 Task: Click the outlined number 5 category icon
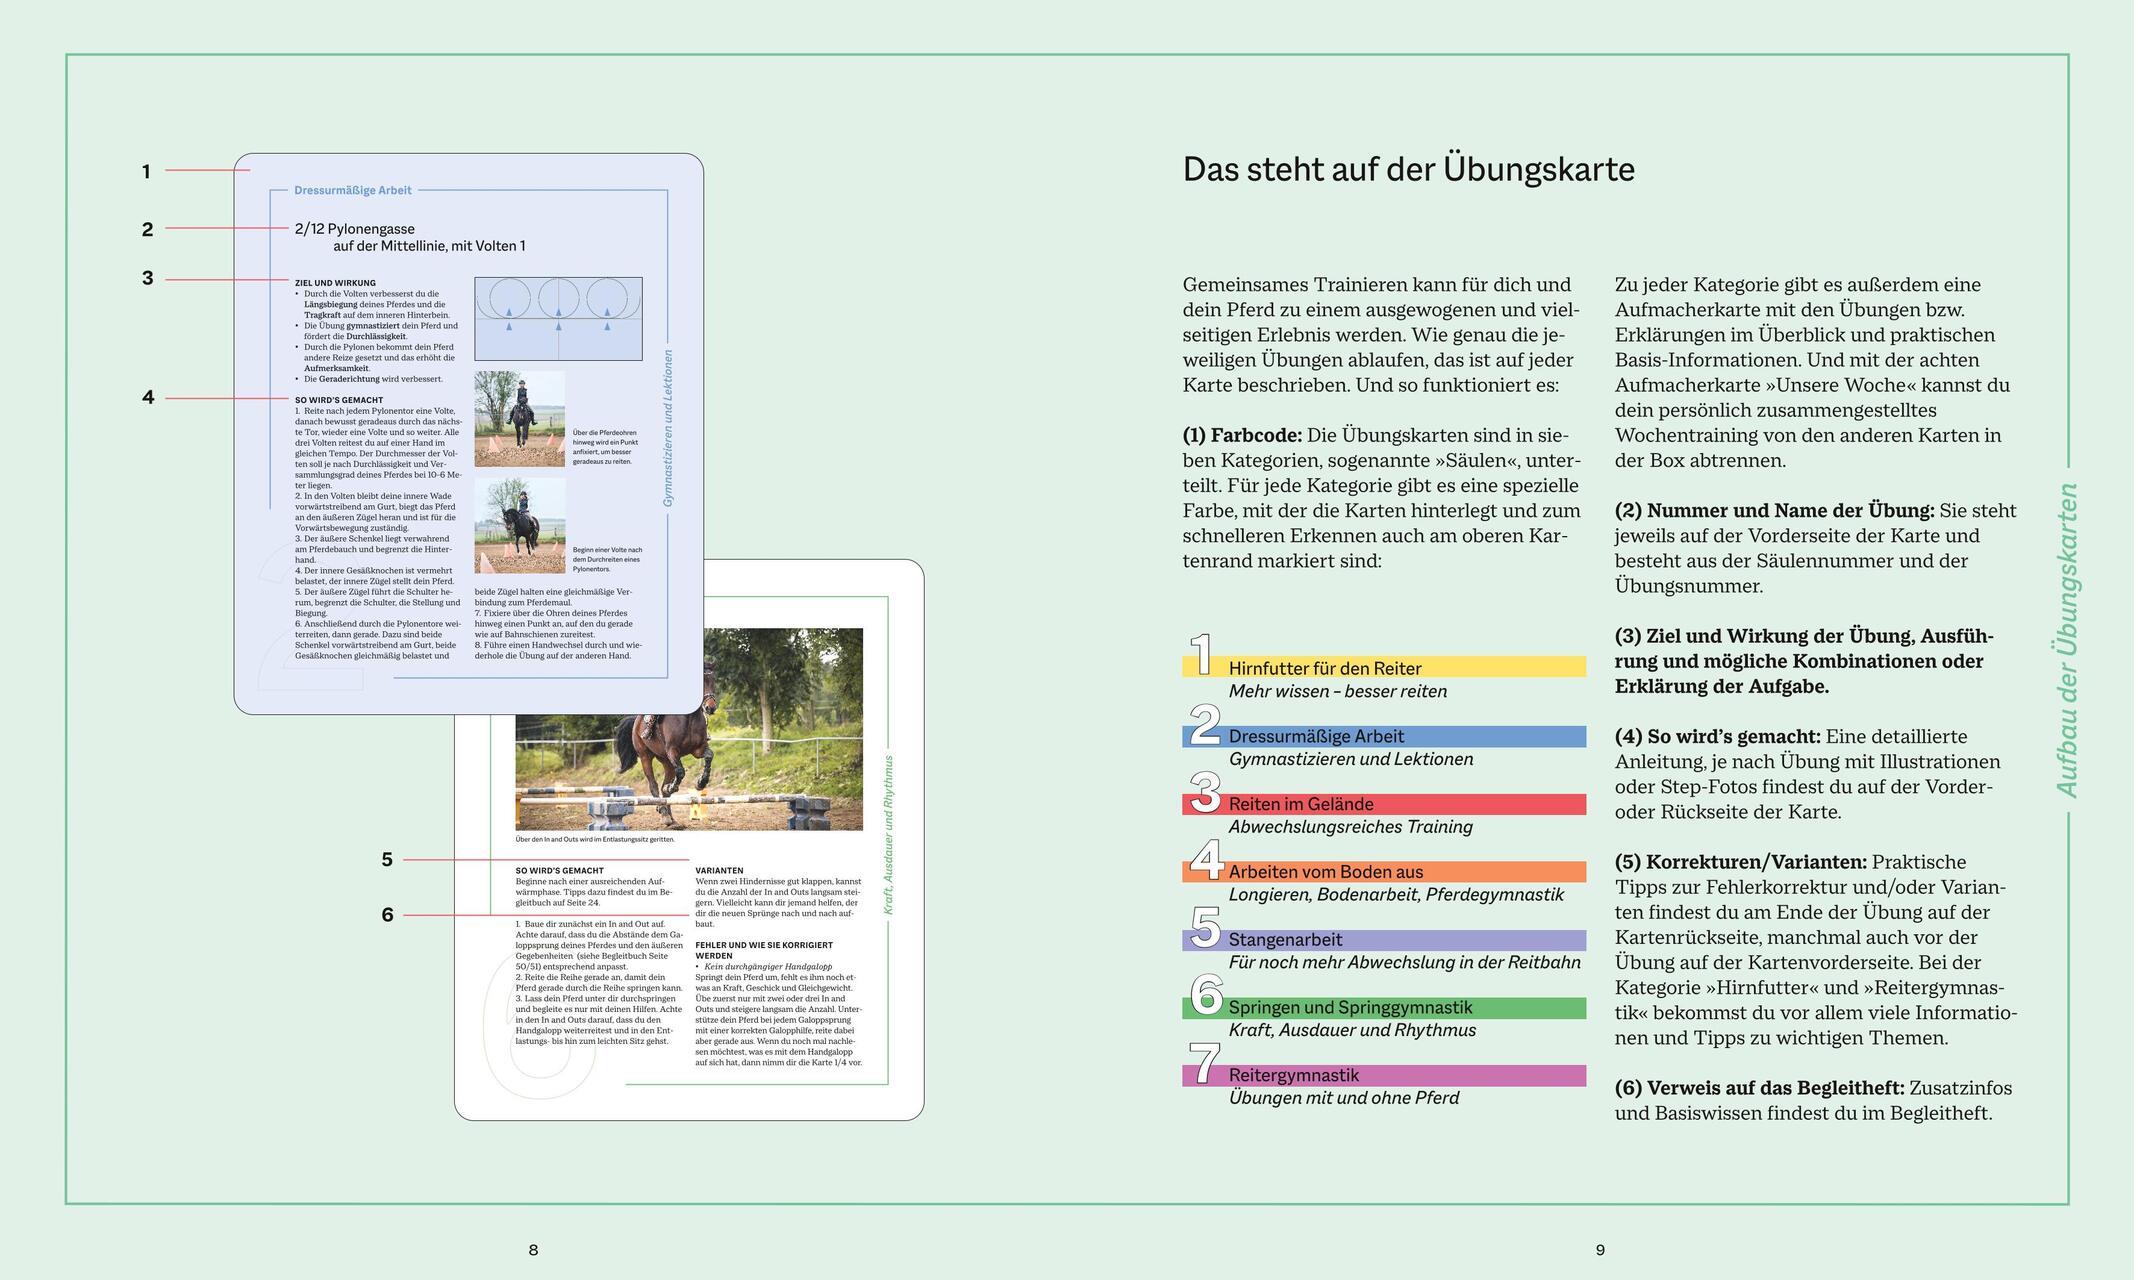1205,927
